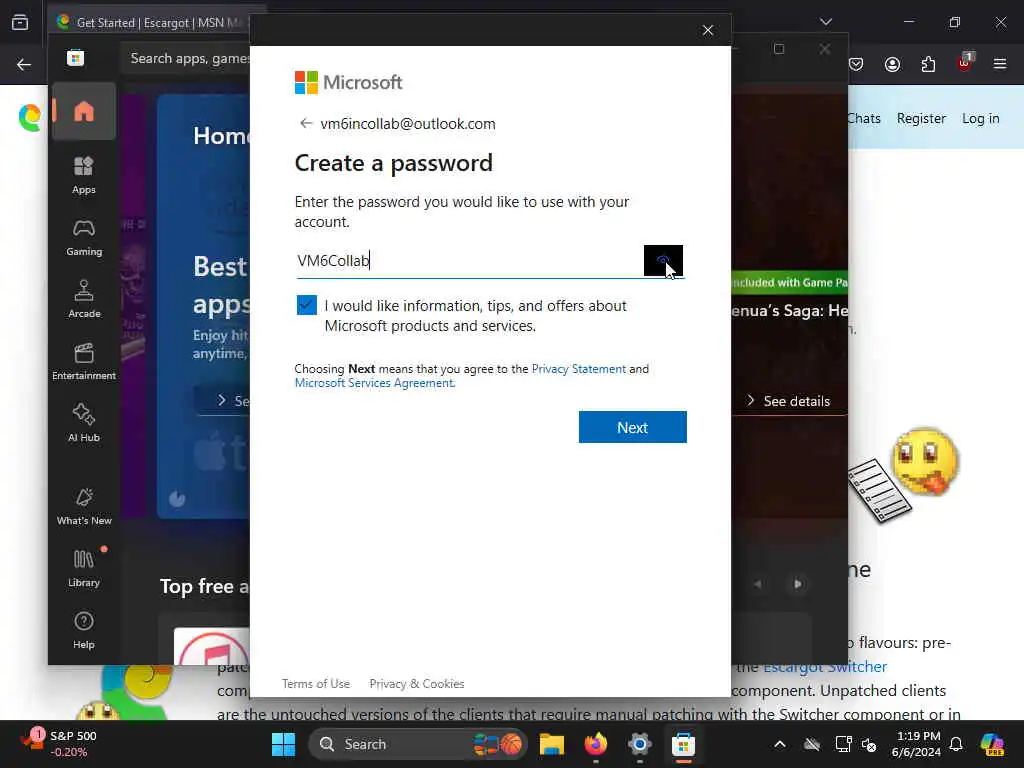The width and height of the screenshot is (1024, 768).
Task: Go to the previous Store carousel slide
Action: pos(758,584)
